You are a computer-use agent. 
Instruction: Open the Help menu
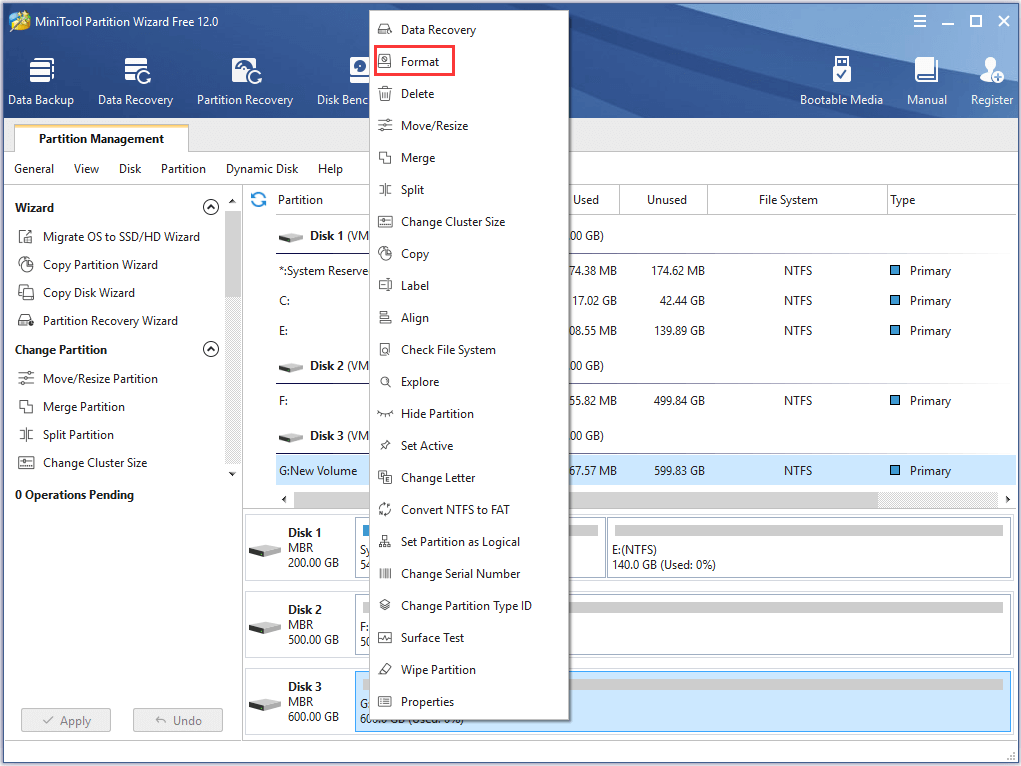coord(330,169)
